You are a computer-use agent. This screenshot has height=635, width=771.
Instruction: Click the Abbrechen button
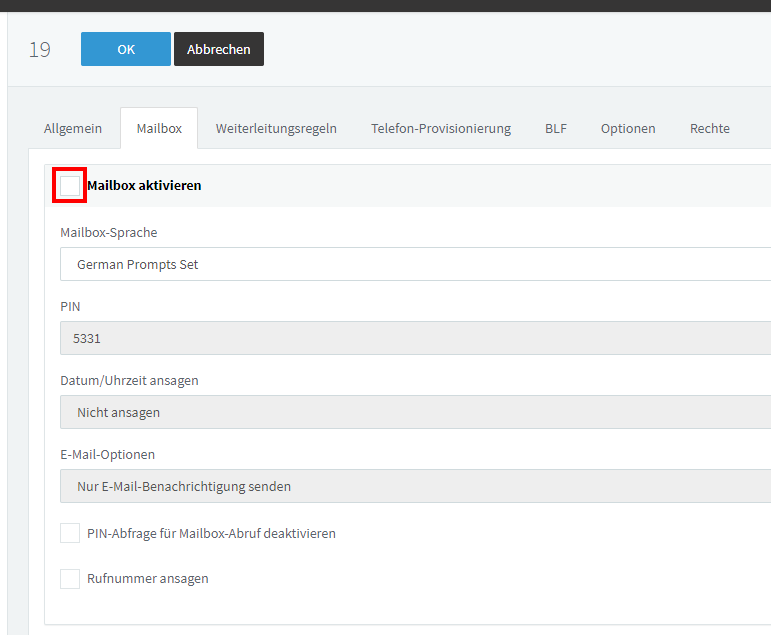pyautogui.click(x=219, y=49)
